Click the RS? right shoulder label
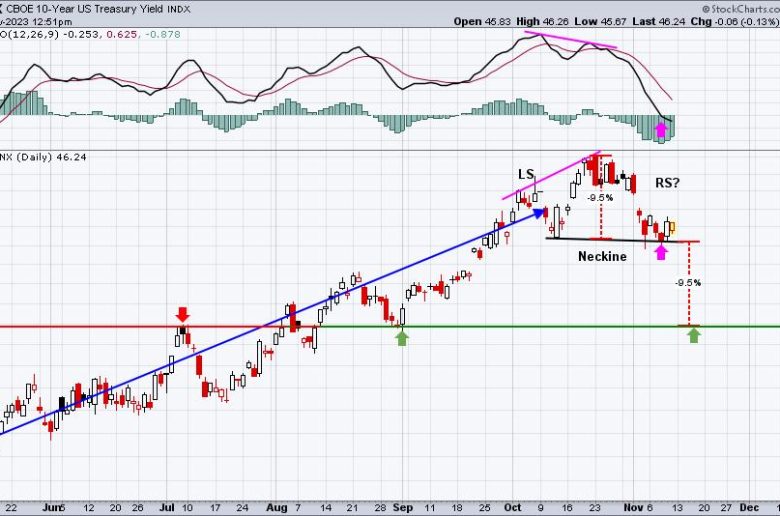 (667, 183)
